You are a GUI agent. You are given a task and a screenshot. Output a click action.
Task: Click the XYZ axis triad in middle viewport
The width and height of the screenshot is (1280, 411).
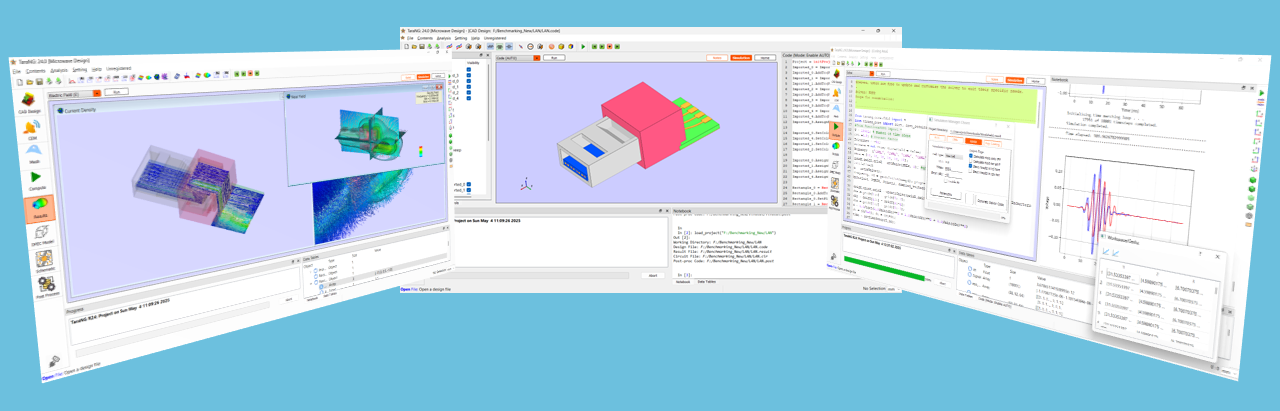(524, 183)
